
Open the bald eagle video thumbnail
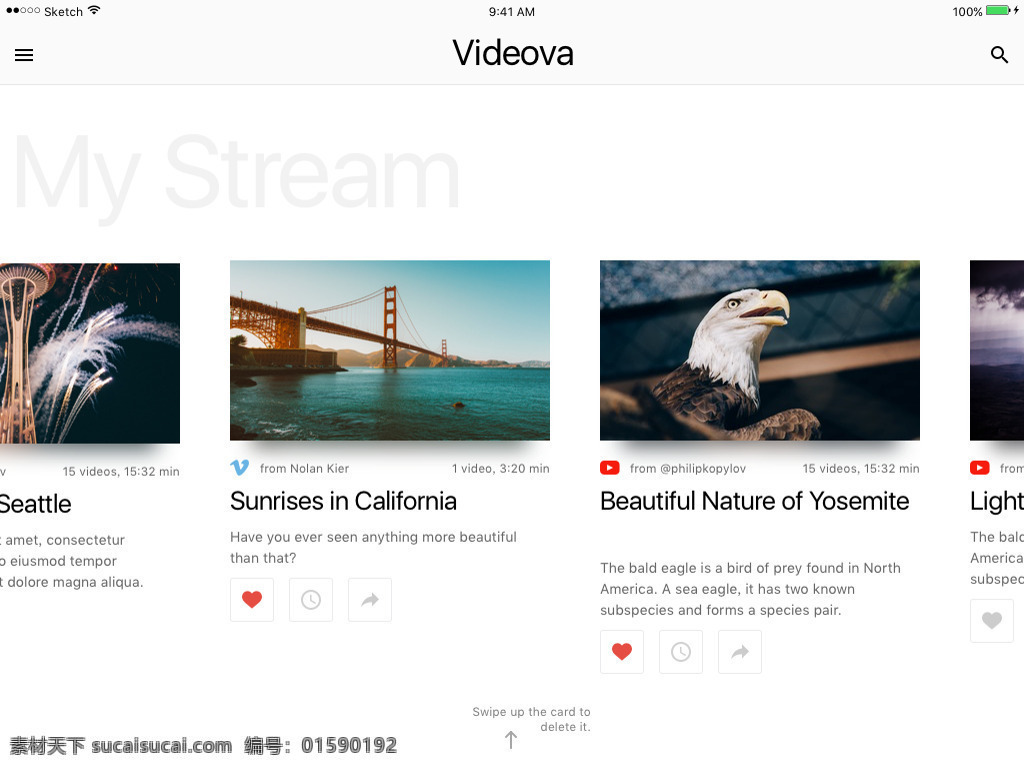click(x=760, y=351)
